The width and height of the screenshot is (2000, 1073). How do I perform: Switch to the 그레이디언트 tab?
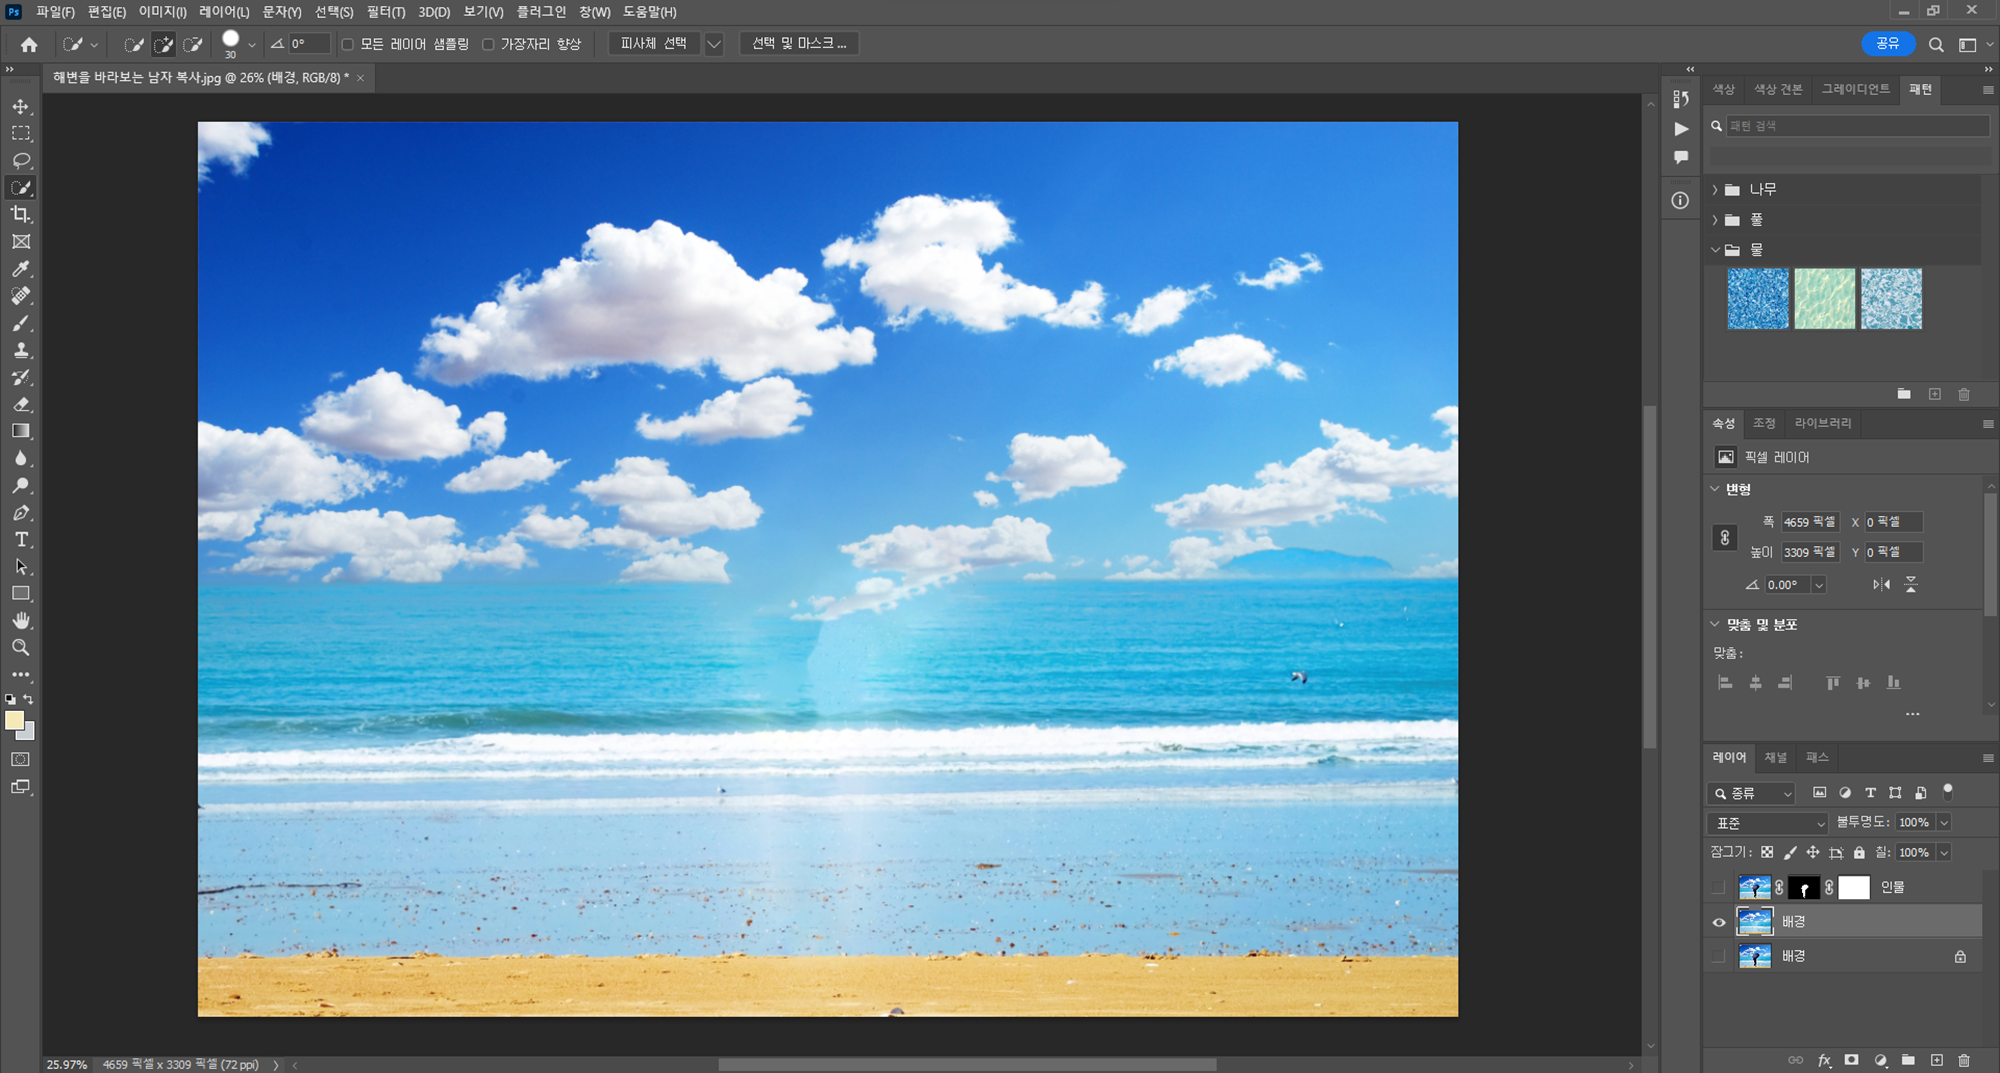point(1856,89)
